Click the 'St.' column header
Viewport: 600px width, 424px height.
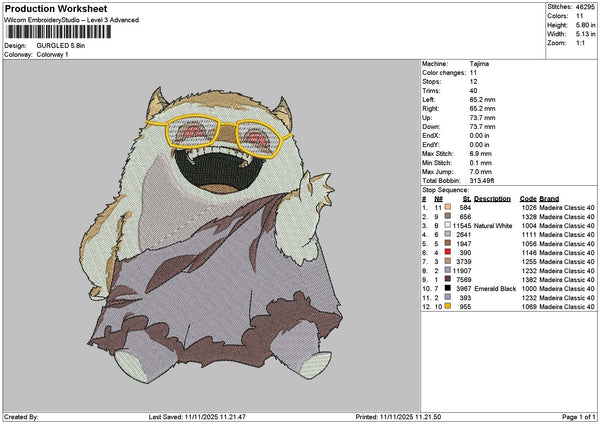[466, 199]
